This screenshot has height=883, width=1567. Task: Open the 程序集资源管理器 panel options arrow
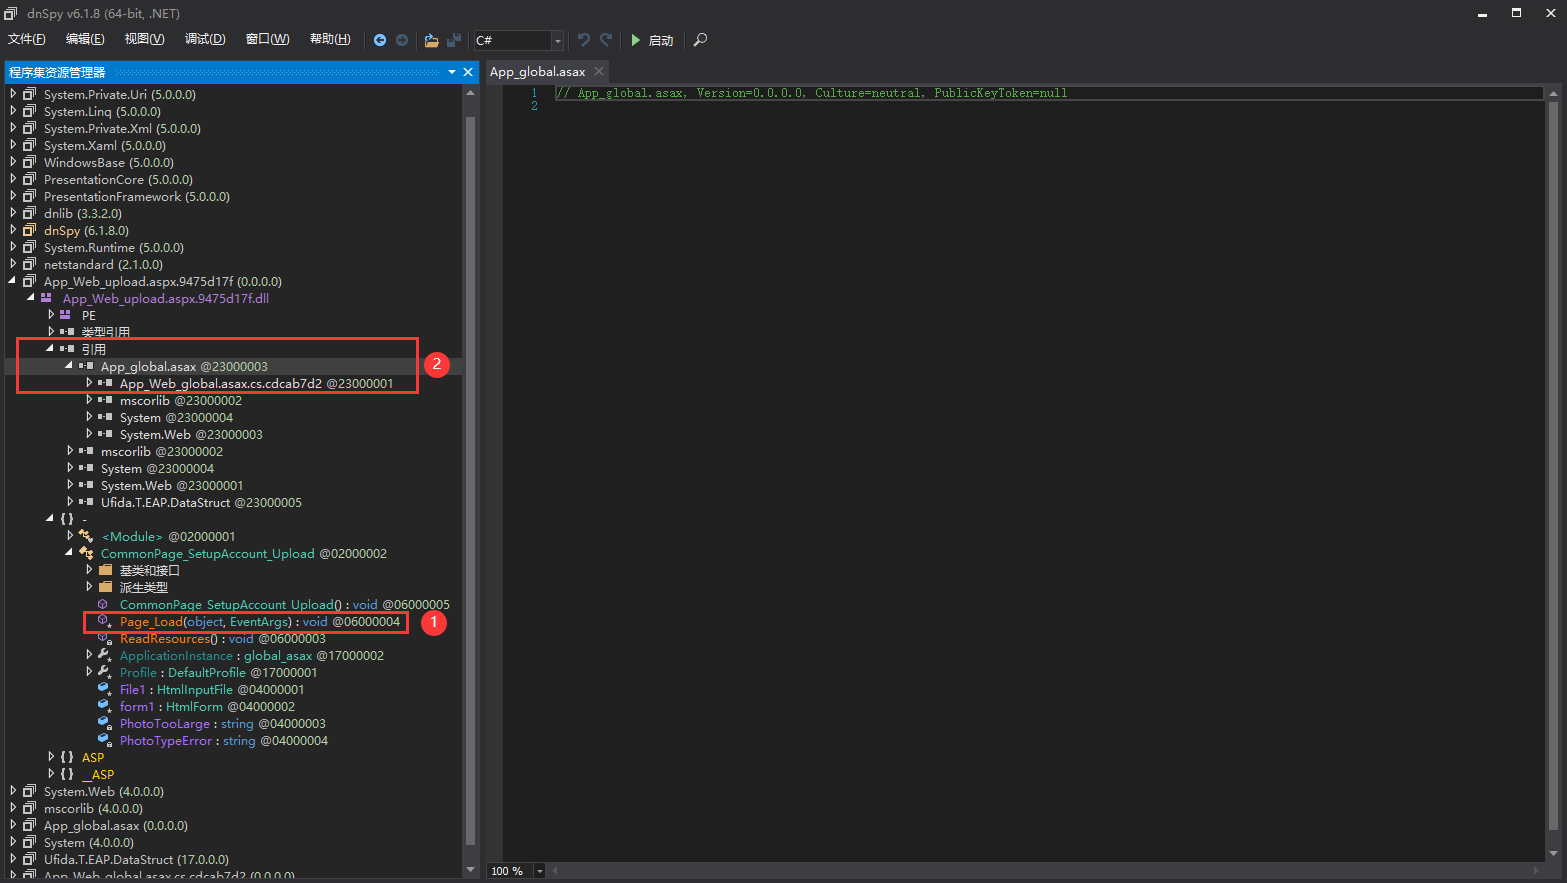point(452,72)
